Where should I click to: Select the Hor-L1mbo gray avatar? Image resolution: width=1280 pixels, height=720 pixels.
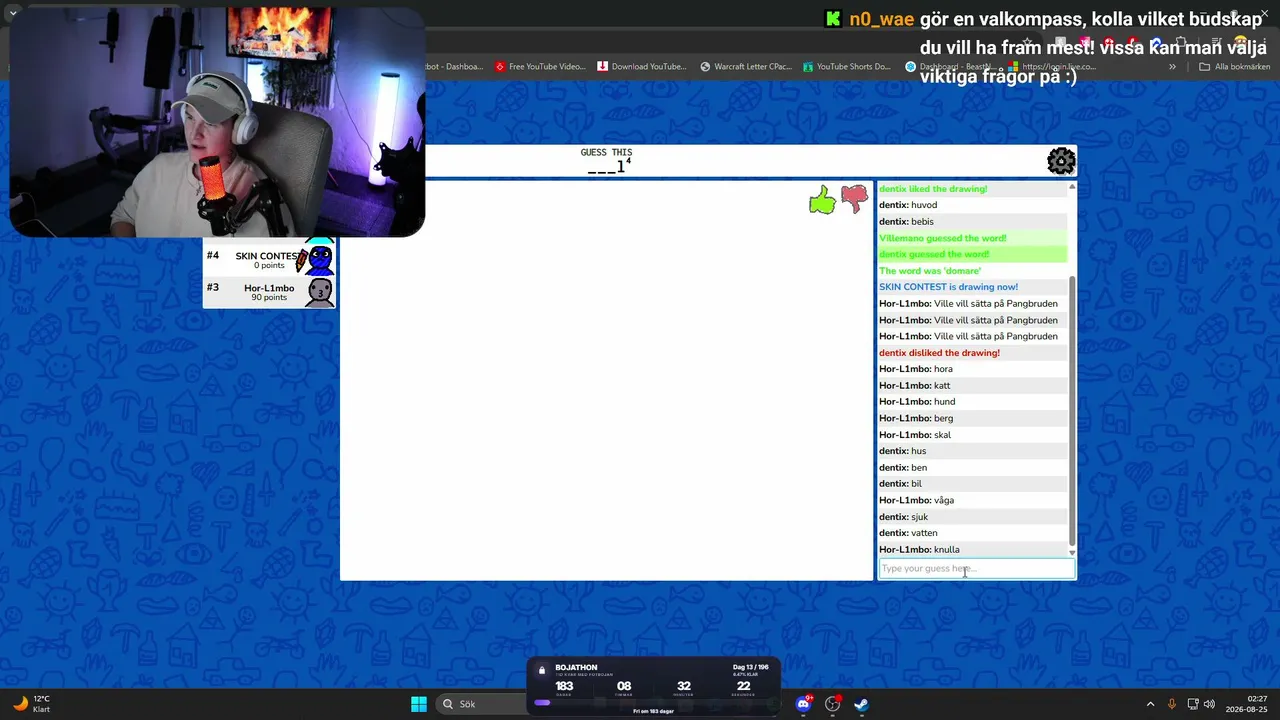[320, 292]
